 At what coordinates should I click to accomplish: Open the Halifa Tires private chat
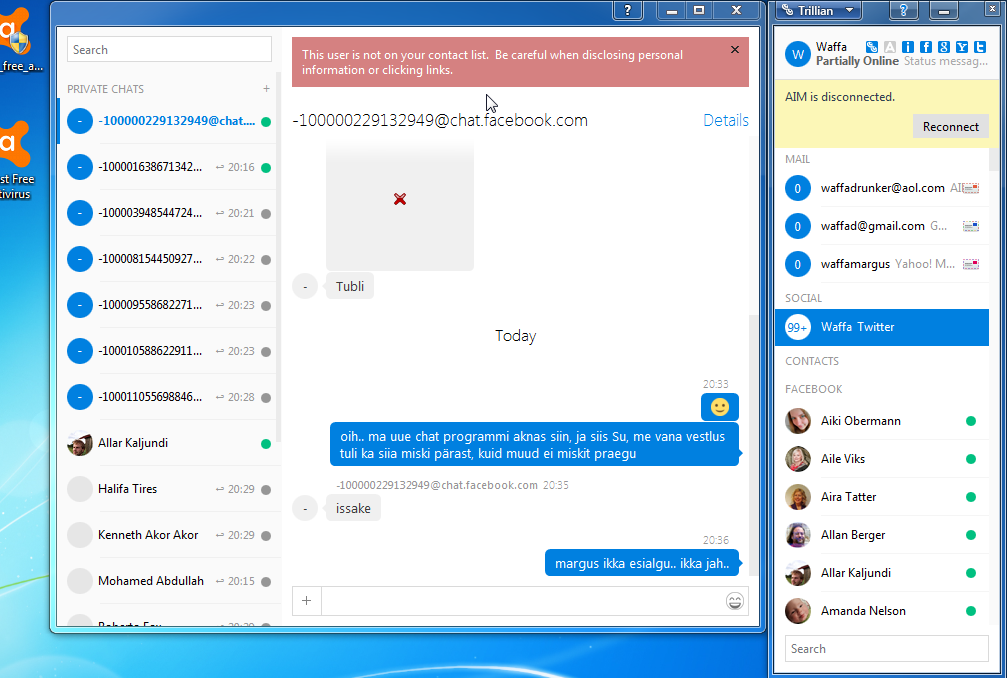(167, 489)
